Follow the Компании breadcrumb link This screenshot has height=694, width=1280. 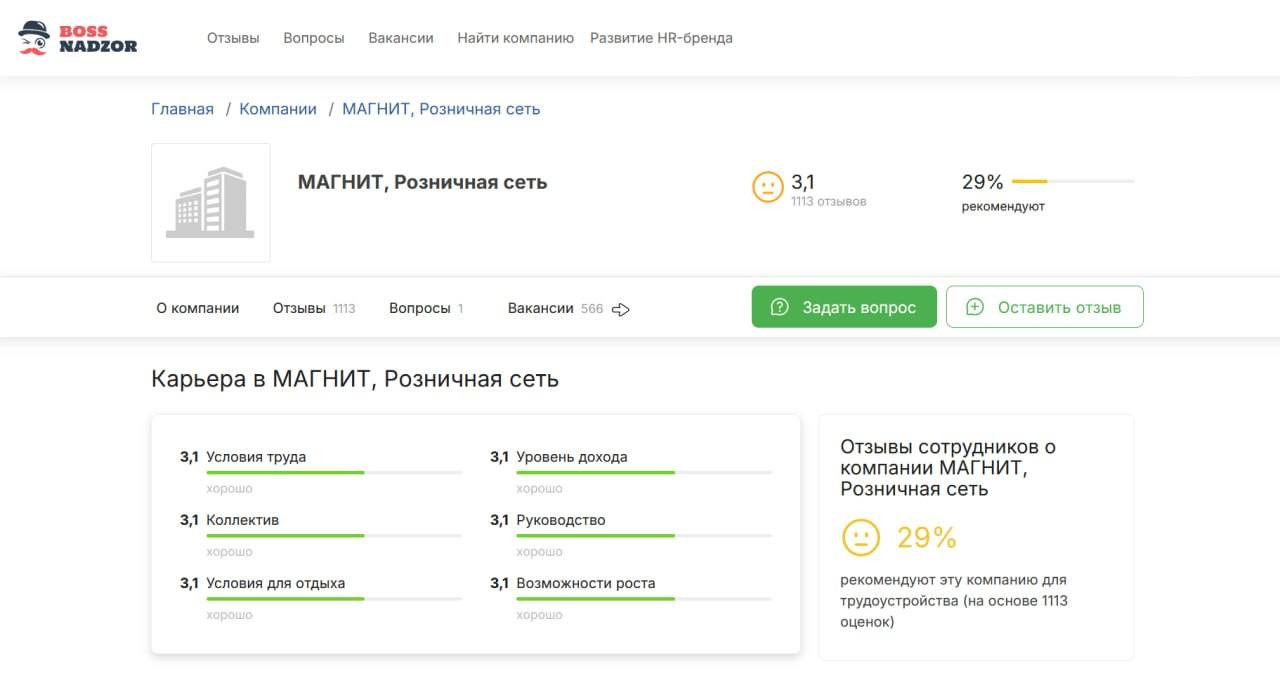click(x=278, y=109)
